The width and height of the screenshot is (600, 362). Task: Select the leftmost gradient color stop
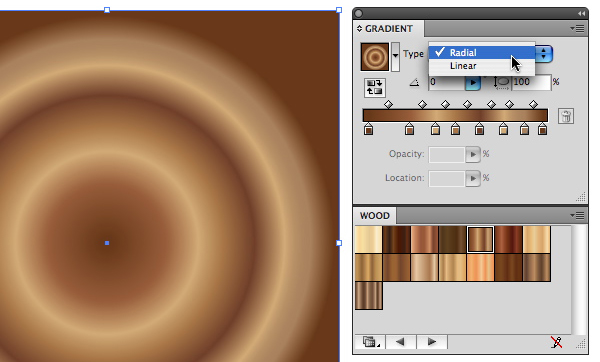[x=368, y=129]
